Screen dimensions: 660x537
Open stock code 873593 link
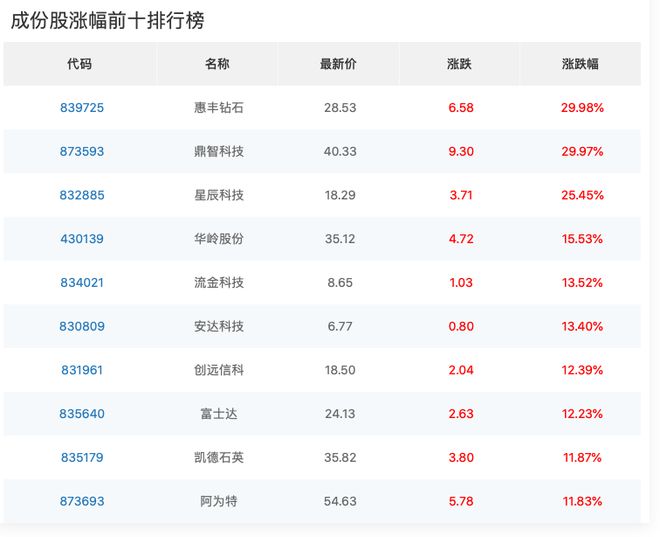point(82,152)
